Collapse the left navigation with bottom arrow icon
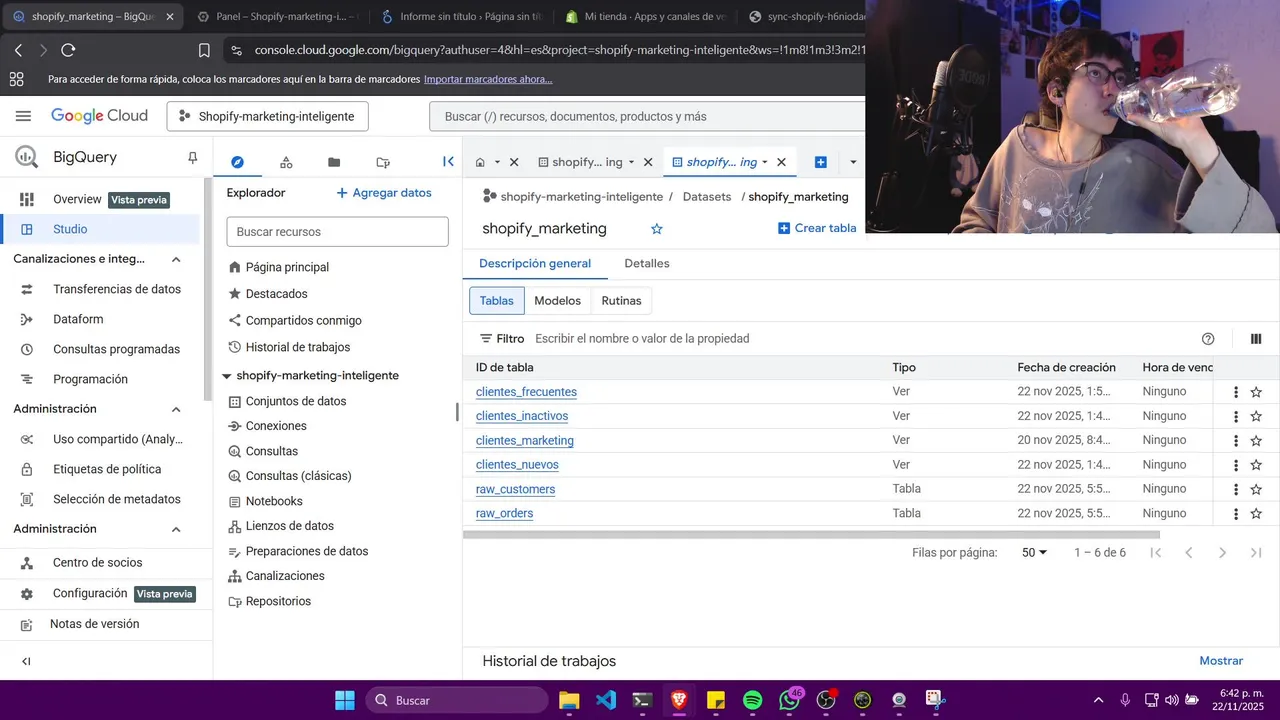Screen dimensions: 1280x720 tap(26, 661)
